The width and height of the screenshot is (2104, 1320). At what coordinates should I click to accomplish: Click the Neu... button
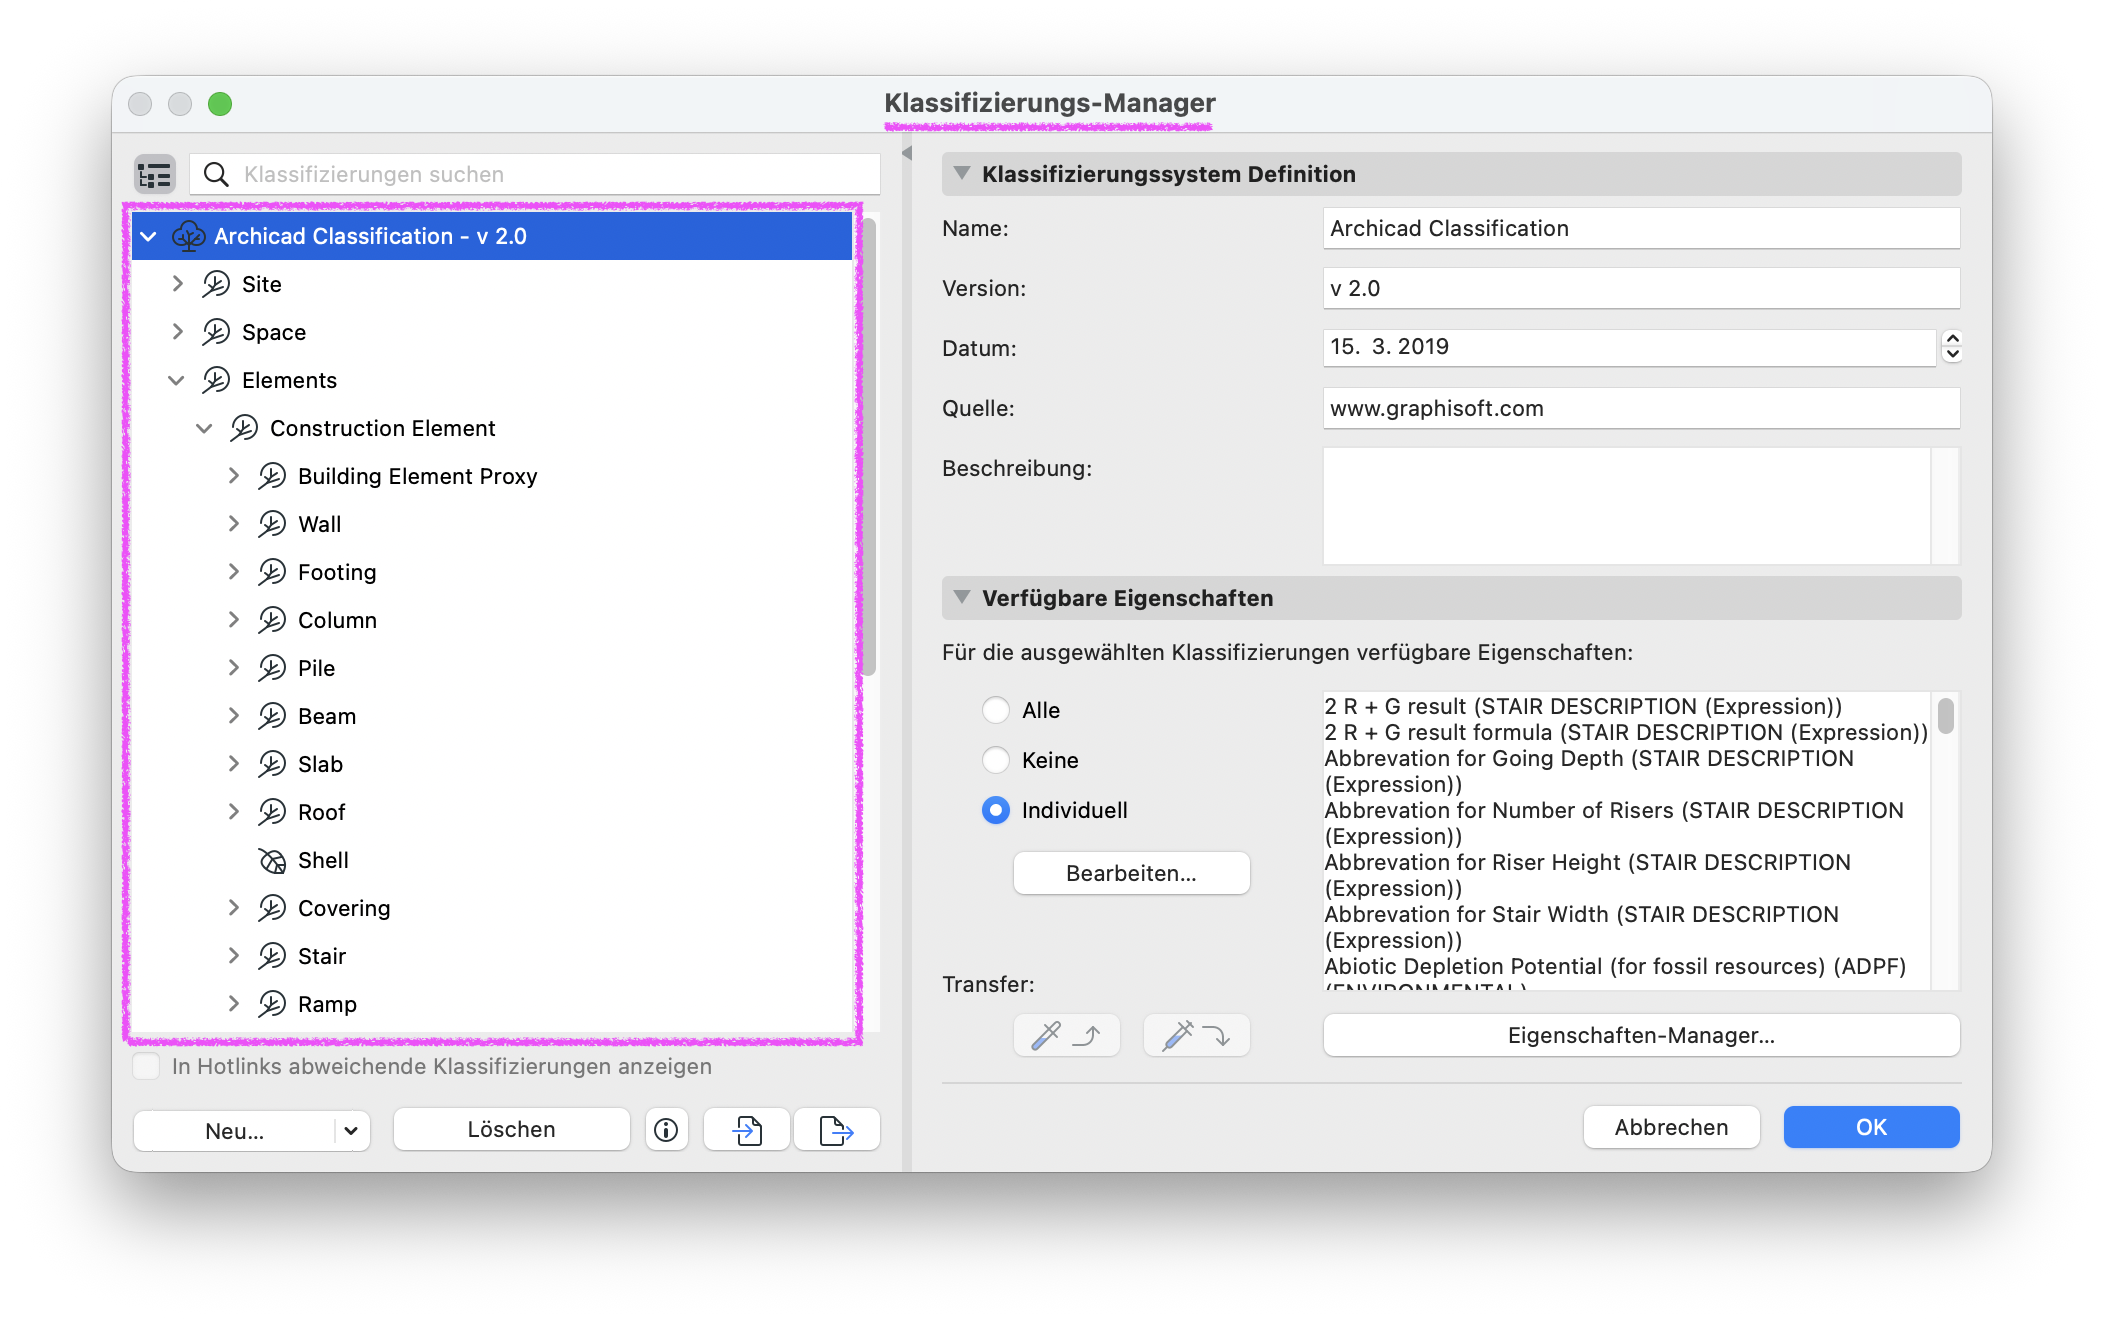click(235, 1131)
